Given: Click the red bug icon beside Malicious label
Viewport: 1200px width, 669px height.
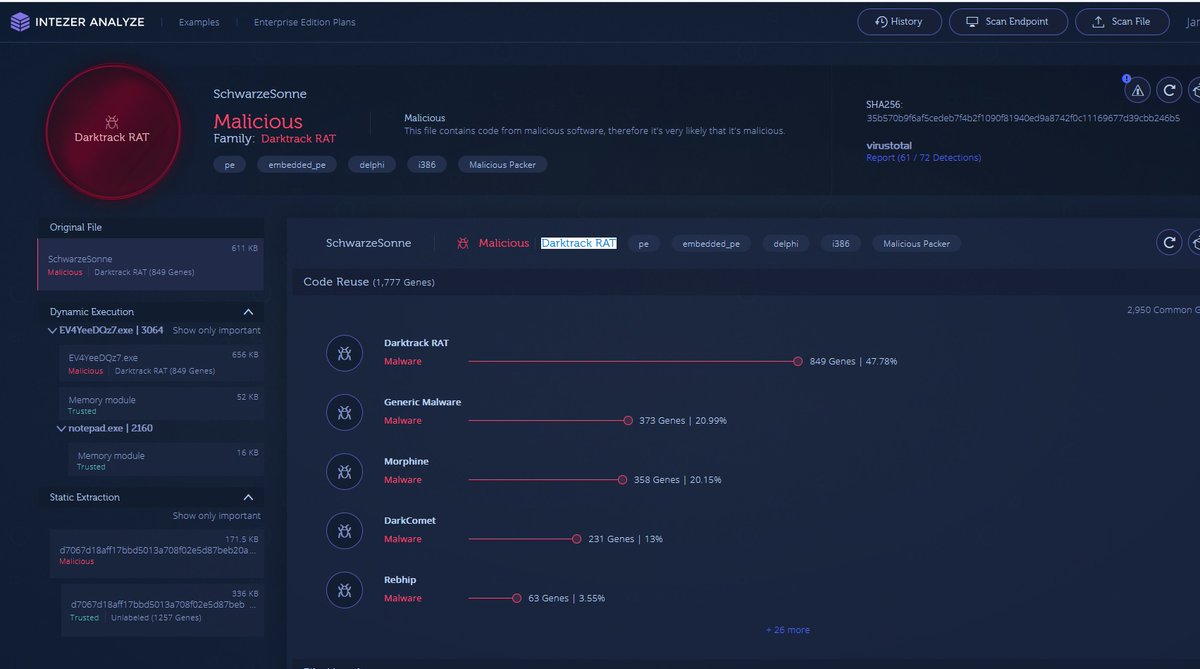Looking at the screenshot, I should pos(463,243).
